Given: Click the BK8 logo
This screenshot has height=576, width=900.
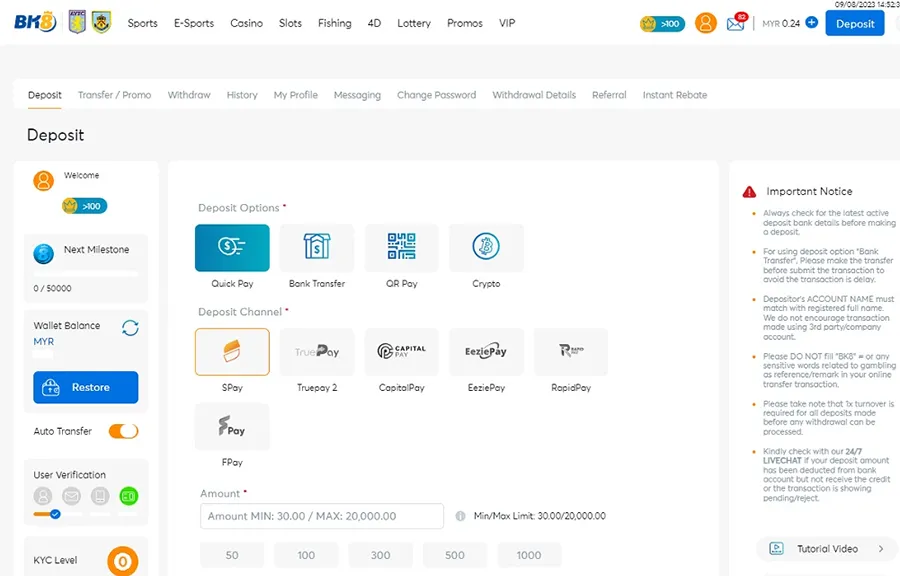Looking at the screenshot, I should pyautogui.click(x=35, y=22).
